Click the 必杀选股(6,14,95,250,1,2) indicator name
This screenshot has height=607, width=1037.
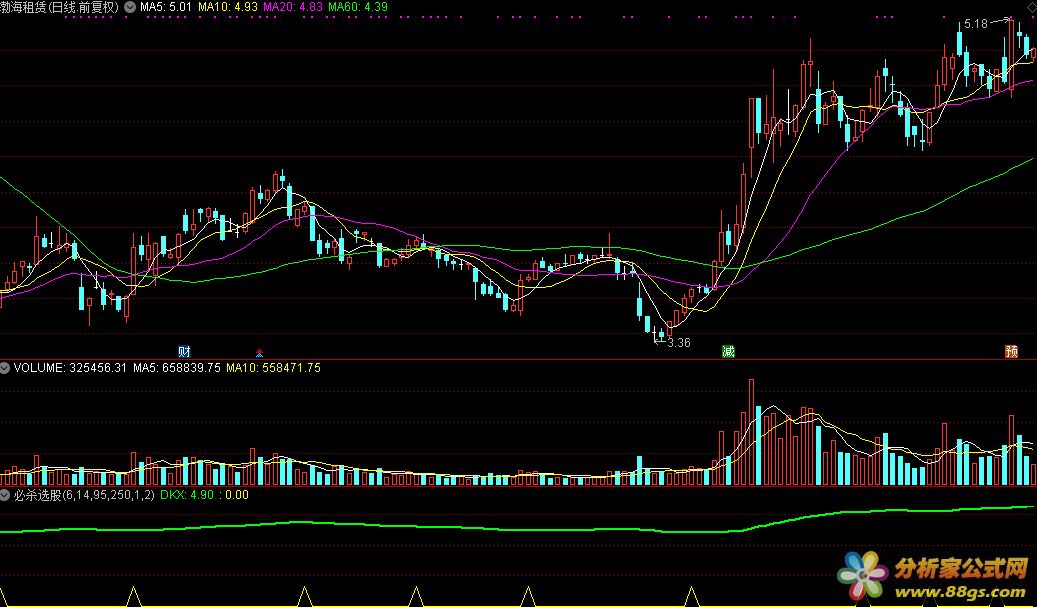point(84,495)
